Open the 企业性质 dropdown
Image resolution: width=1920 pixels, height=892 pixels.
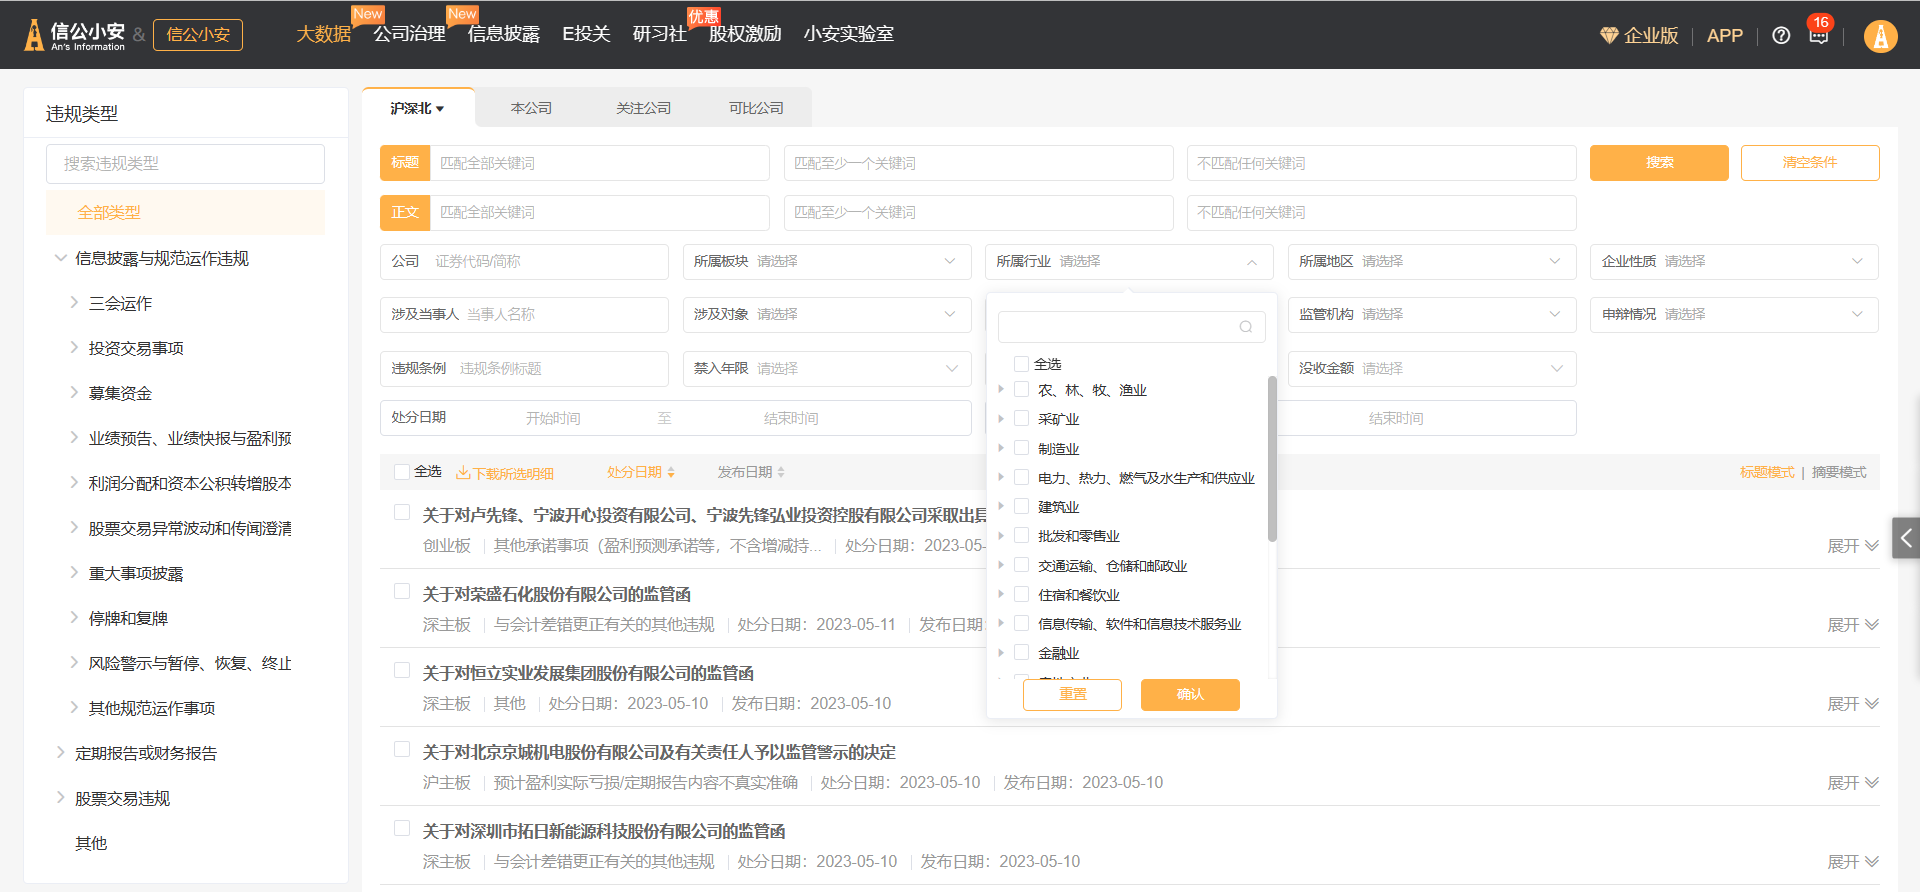pos(1734,261)
